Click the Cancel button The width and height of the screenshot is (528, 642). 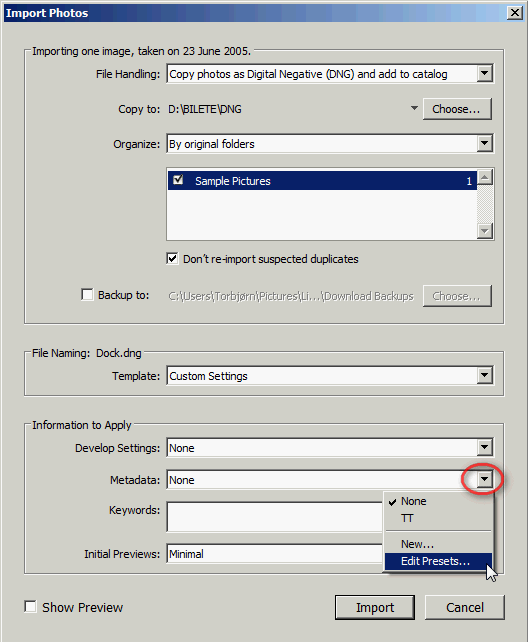coord(465,607)
